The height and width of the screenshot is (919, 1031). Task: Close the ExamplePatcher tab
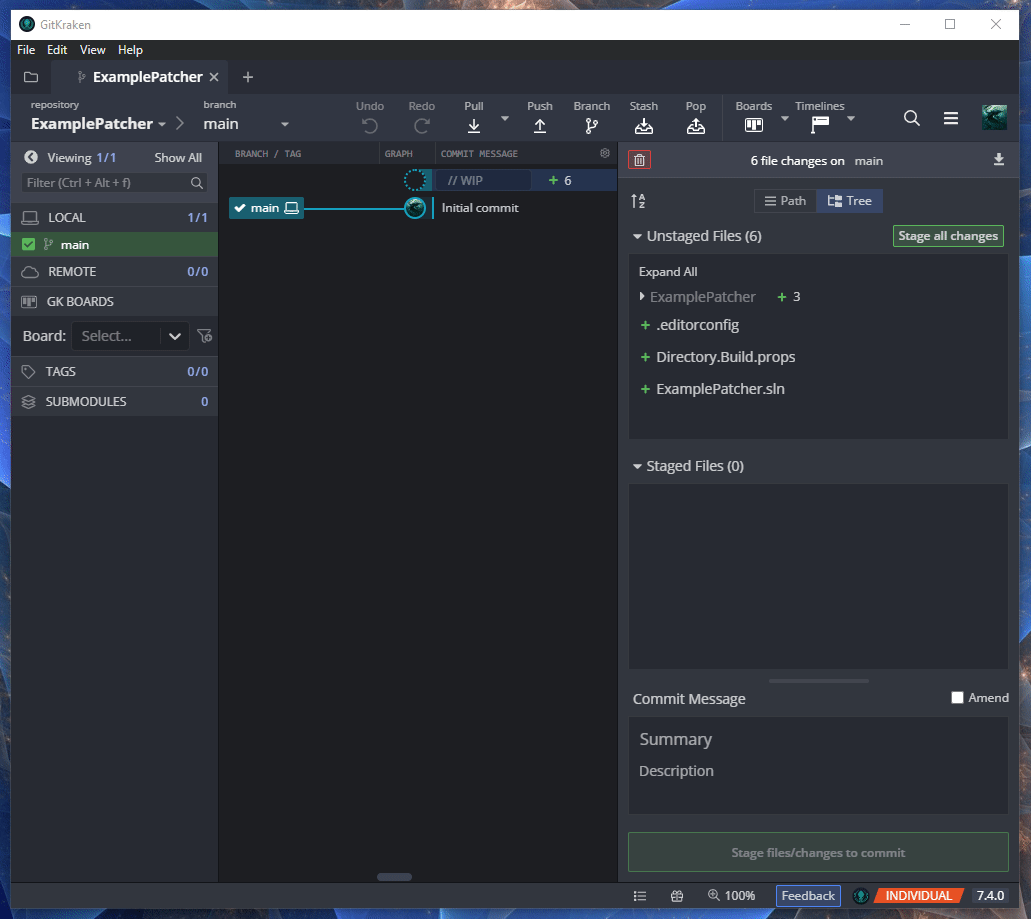214,77
